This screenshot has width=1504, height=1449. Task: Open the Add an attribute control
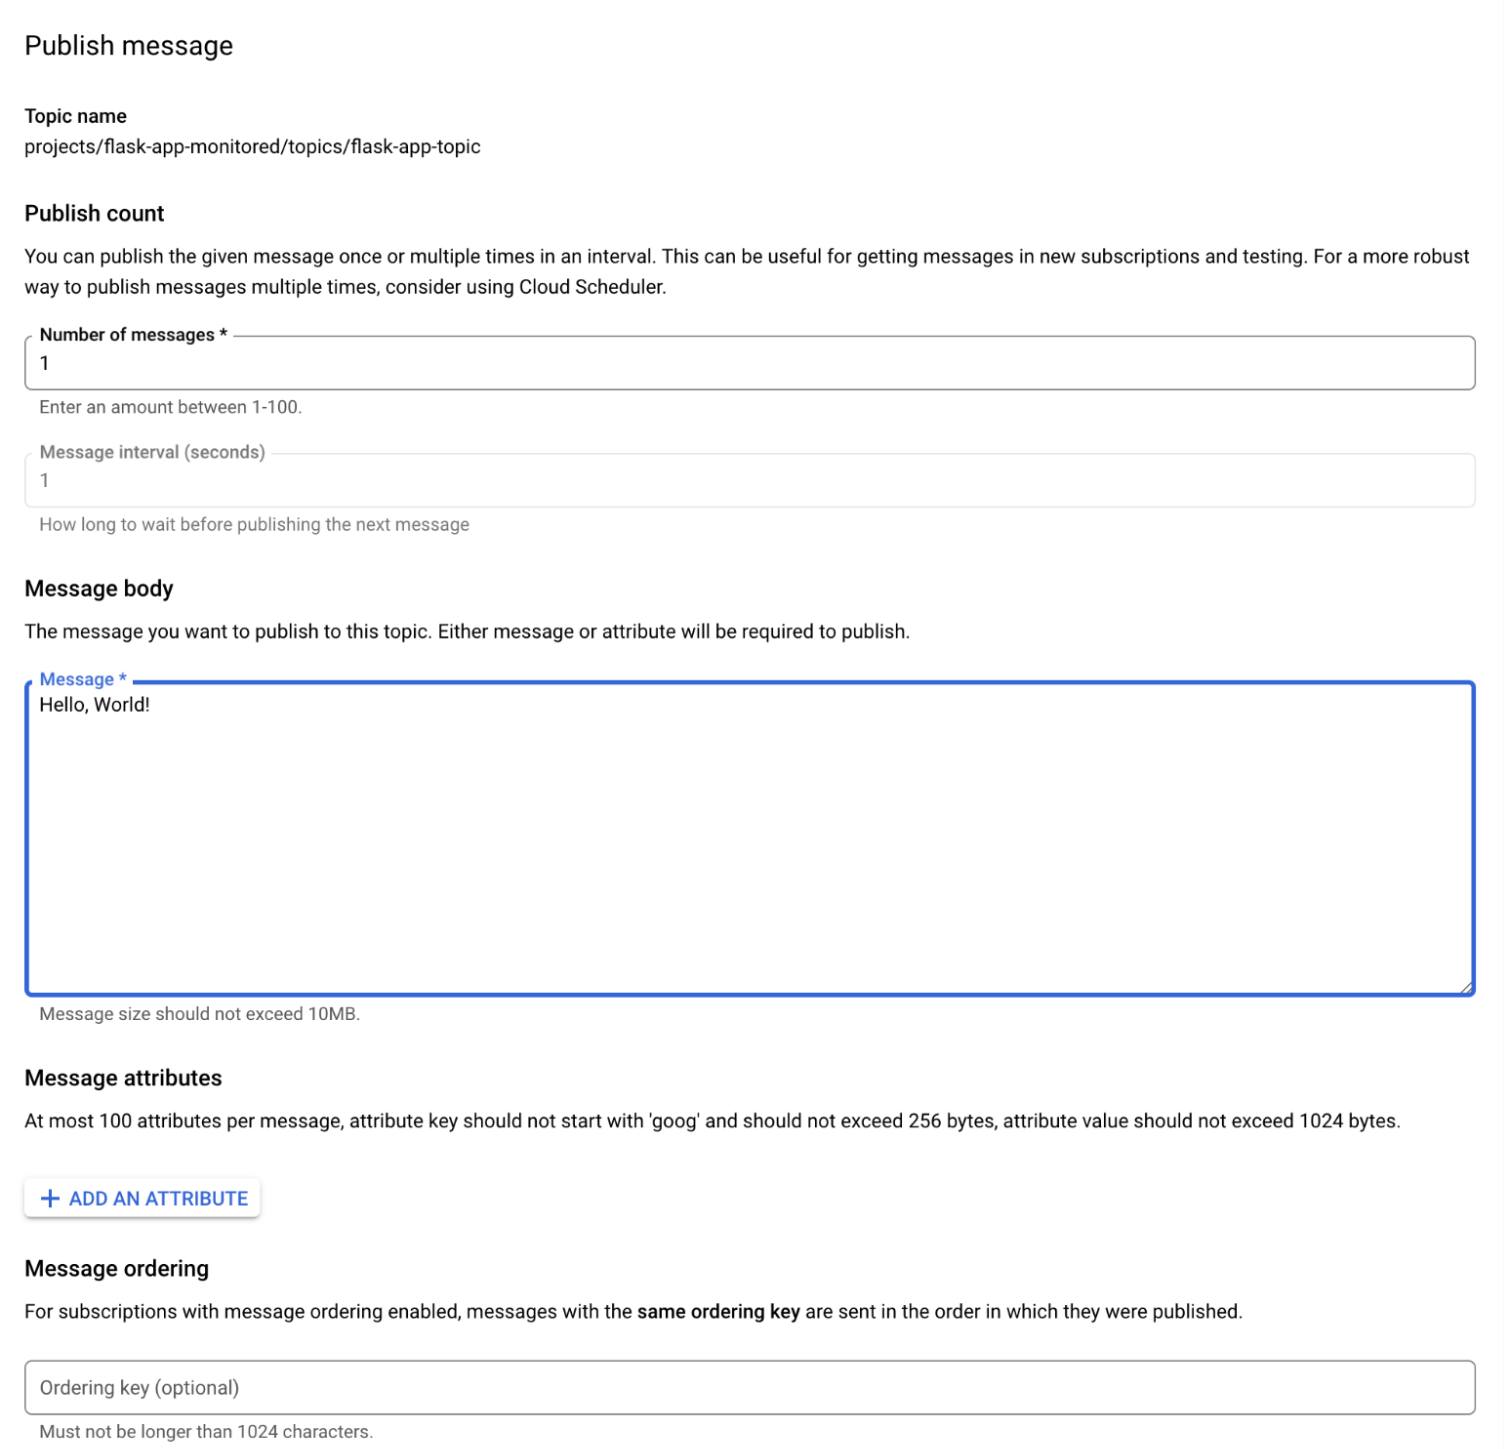tap(141, 1197)
